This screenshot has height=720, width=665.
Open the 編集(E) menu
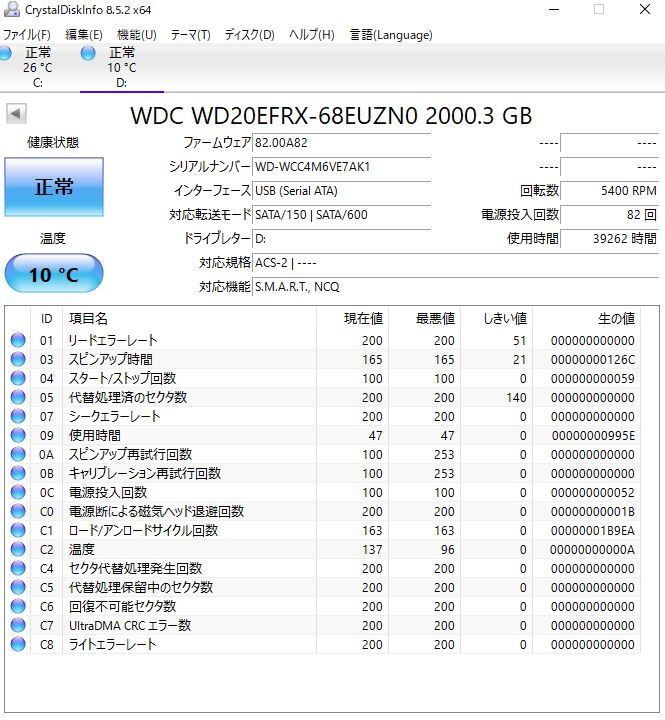84,35
